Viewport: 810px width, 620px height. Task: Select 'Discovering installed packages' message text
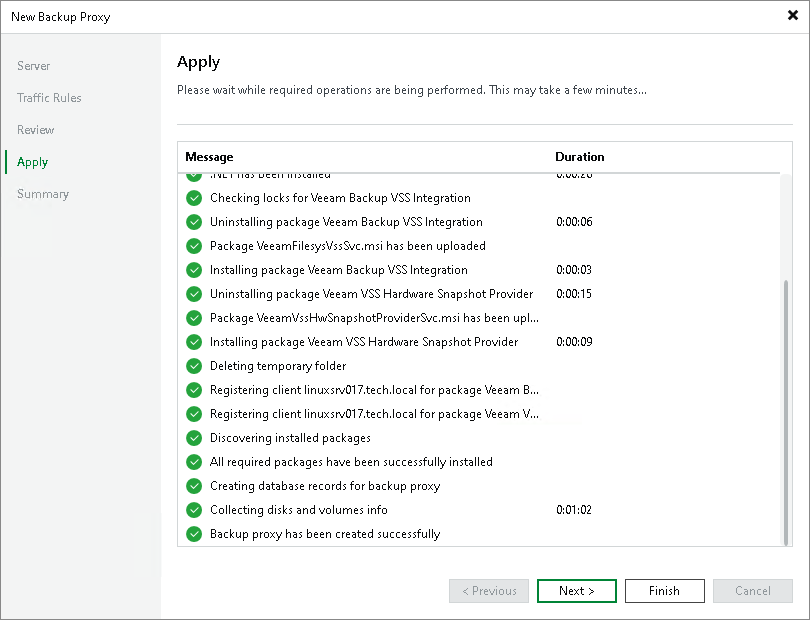tap(290, 438)
